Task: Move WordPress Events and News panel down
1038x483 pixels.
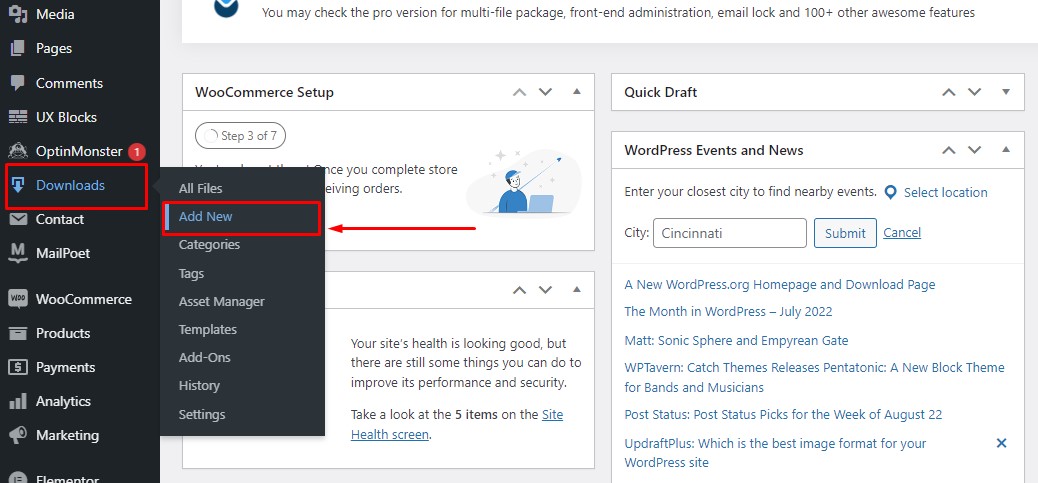Action: tap(974, 150)
